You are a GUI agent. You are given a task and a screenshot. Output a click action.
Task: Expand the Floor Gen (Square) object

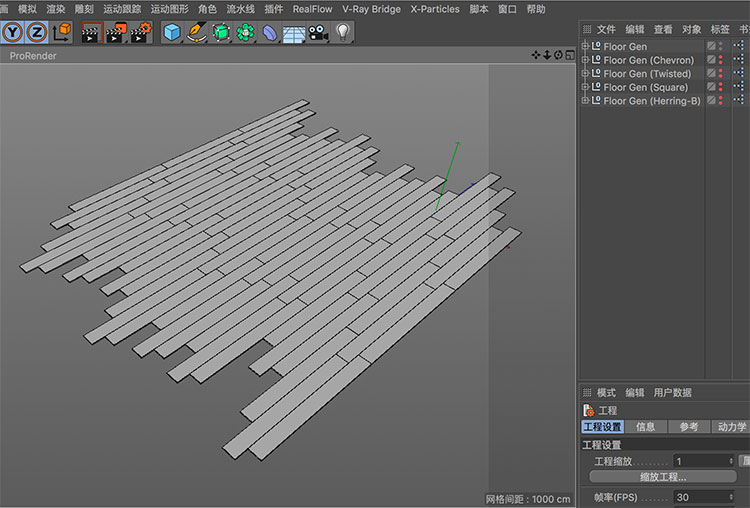point(585,87)
